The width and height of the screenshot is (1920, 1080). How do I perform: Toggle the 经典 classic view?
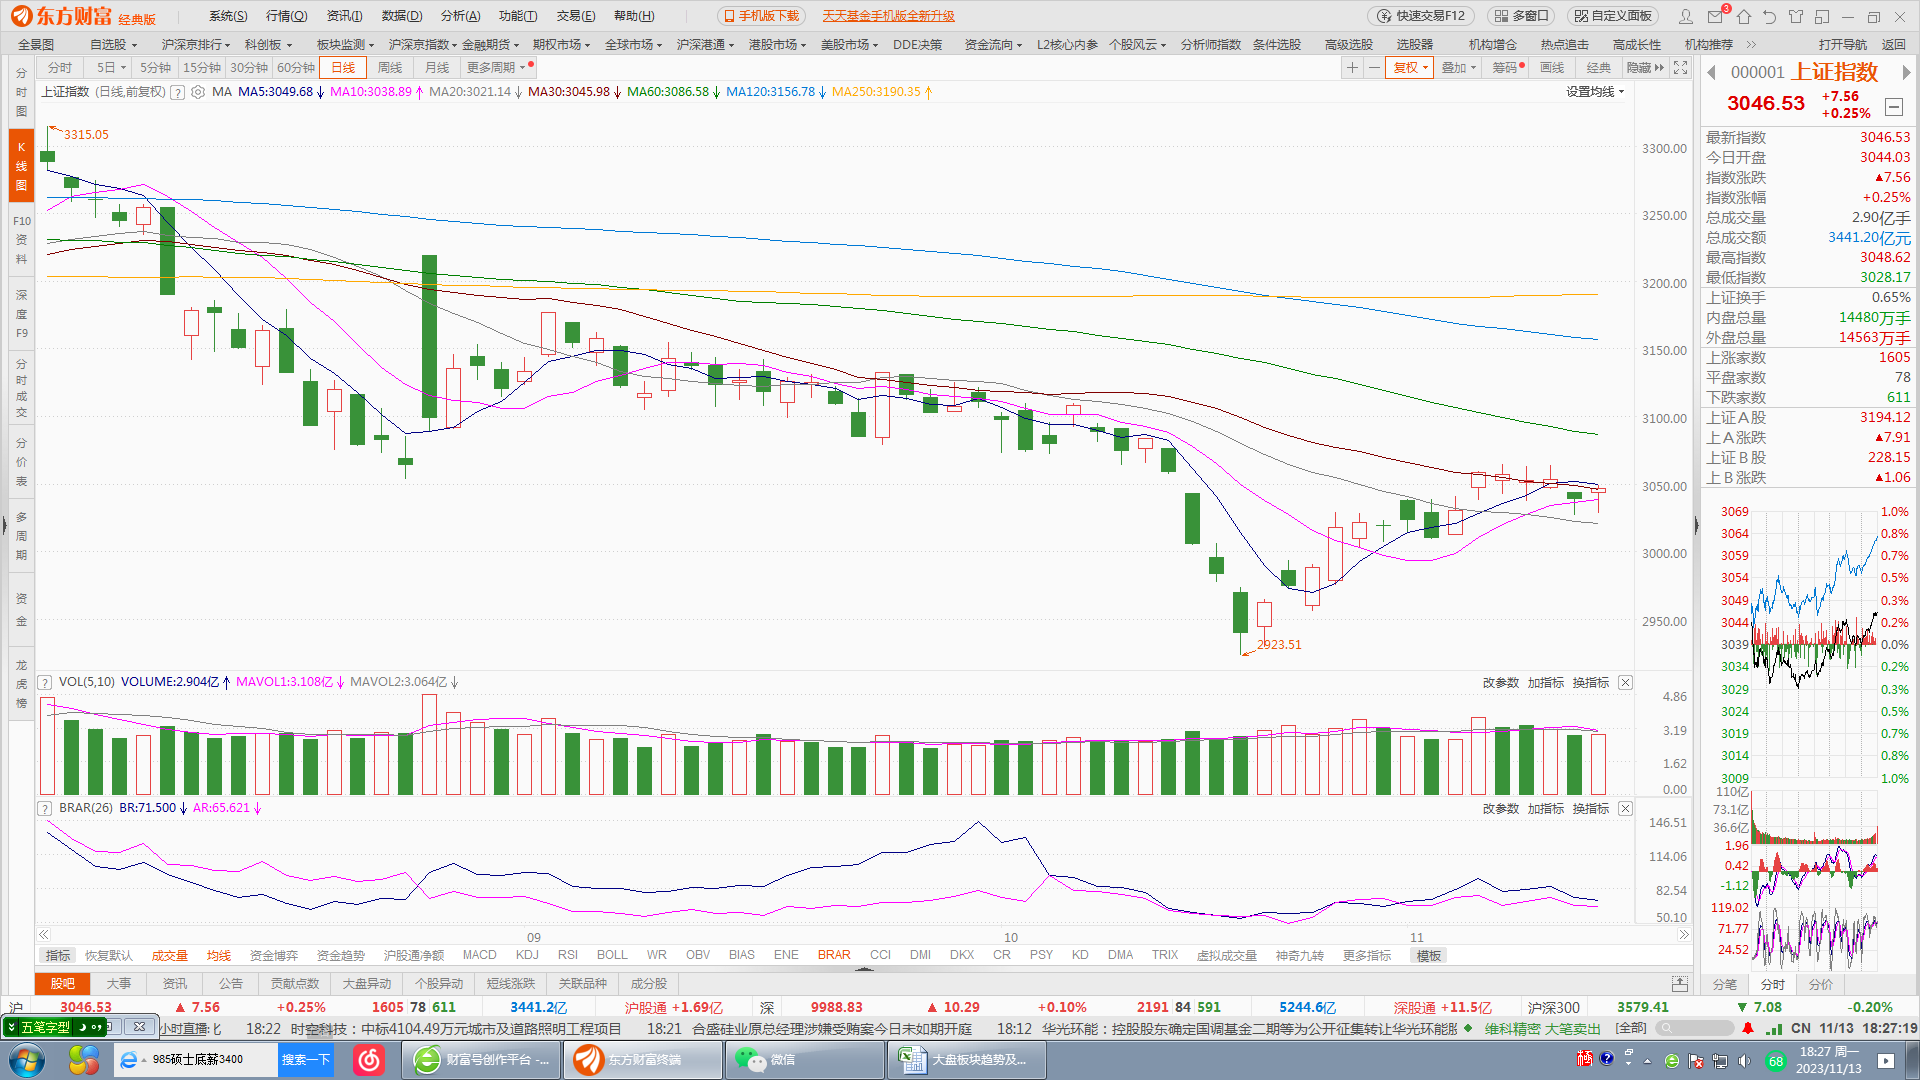pos(1599,68)
